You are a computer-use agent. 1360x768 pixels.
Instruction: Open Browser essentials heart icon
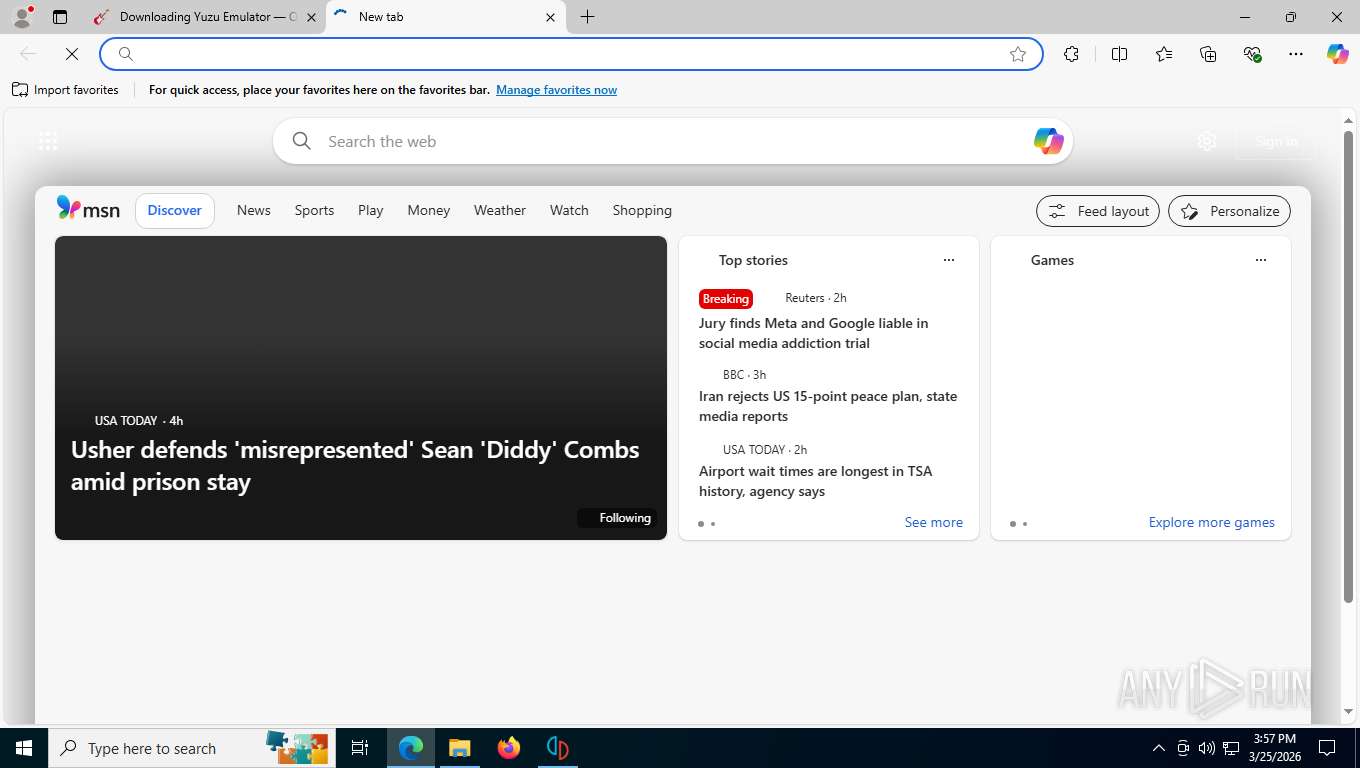(1252, 54)
